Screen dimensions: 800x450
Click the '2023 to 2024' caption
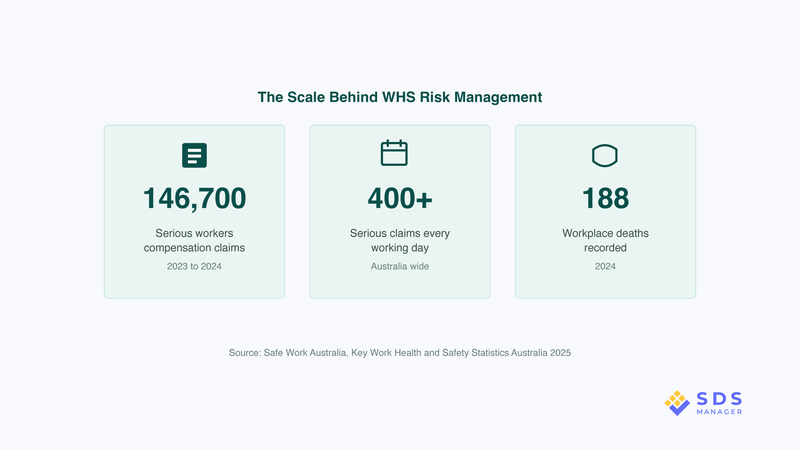194,266
